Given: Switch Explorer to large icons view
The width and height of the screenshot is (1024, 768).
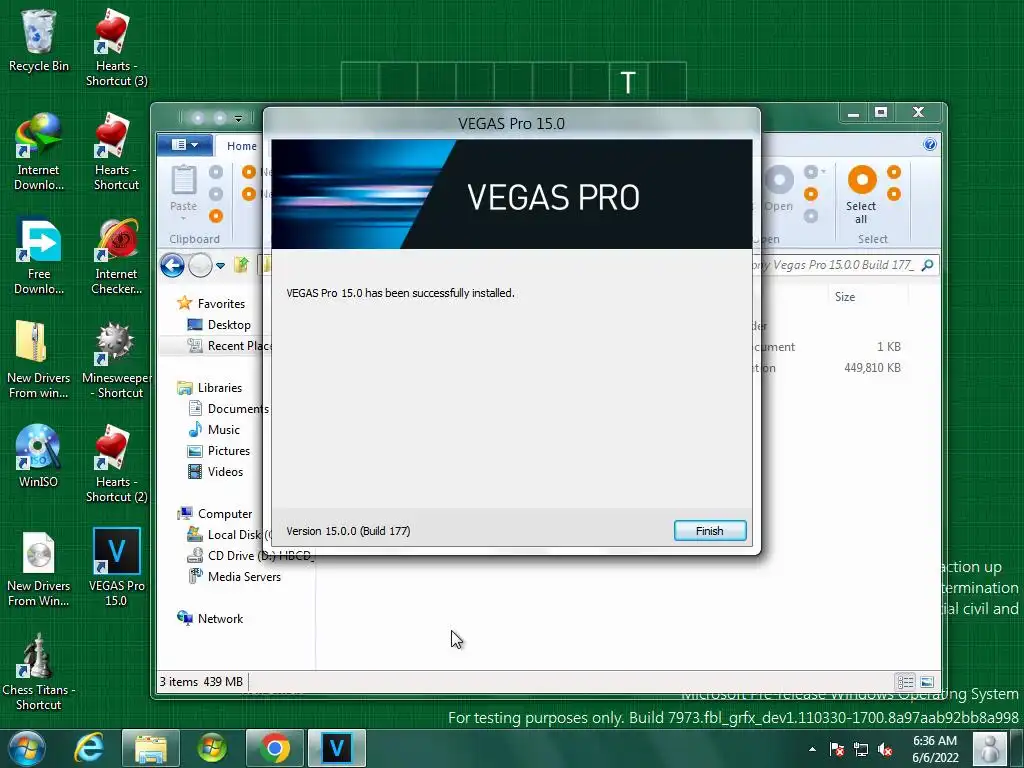Looking at the screenshot, I should [x=927, y=682].
